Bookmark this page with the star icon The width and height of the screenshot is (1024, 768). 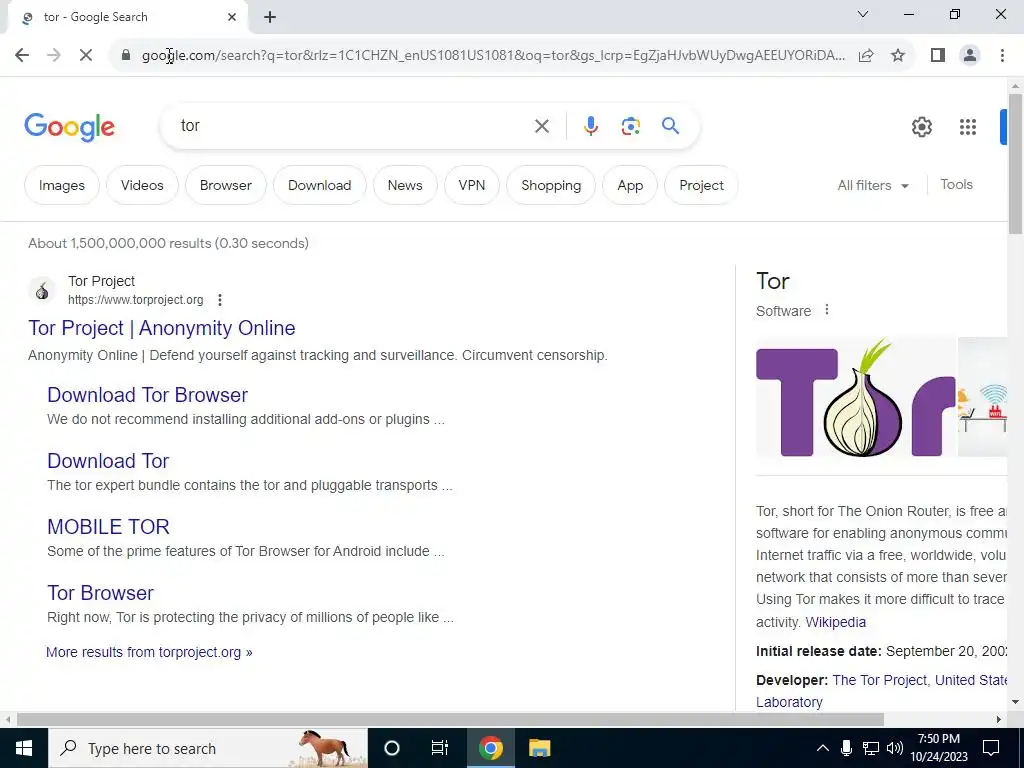coord(898,55)
